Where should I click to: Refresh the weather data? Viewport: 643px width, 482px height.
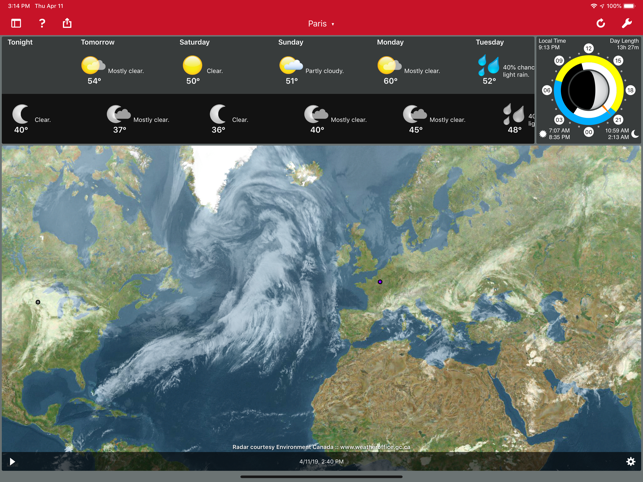tap(600, 23)
